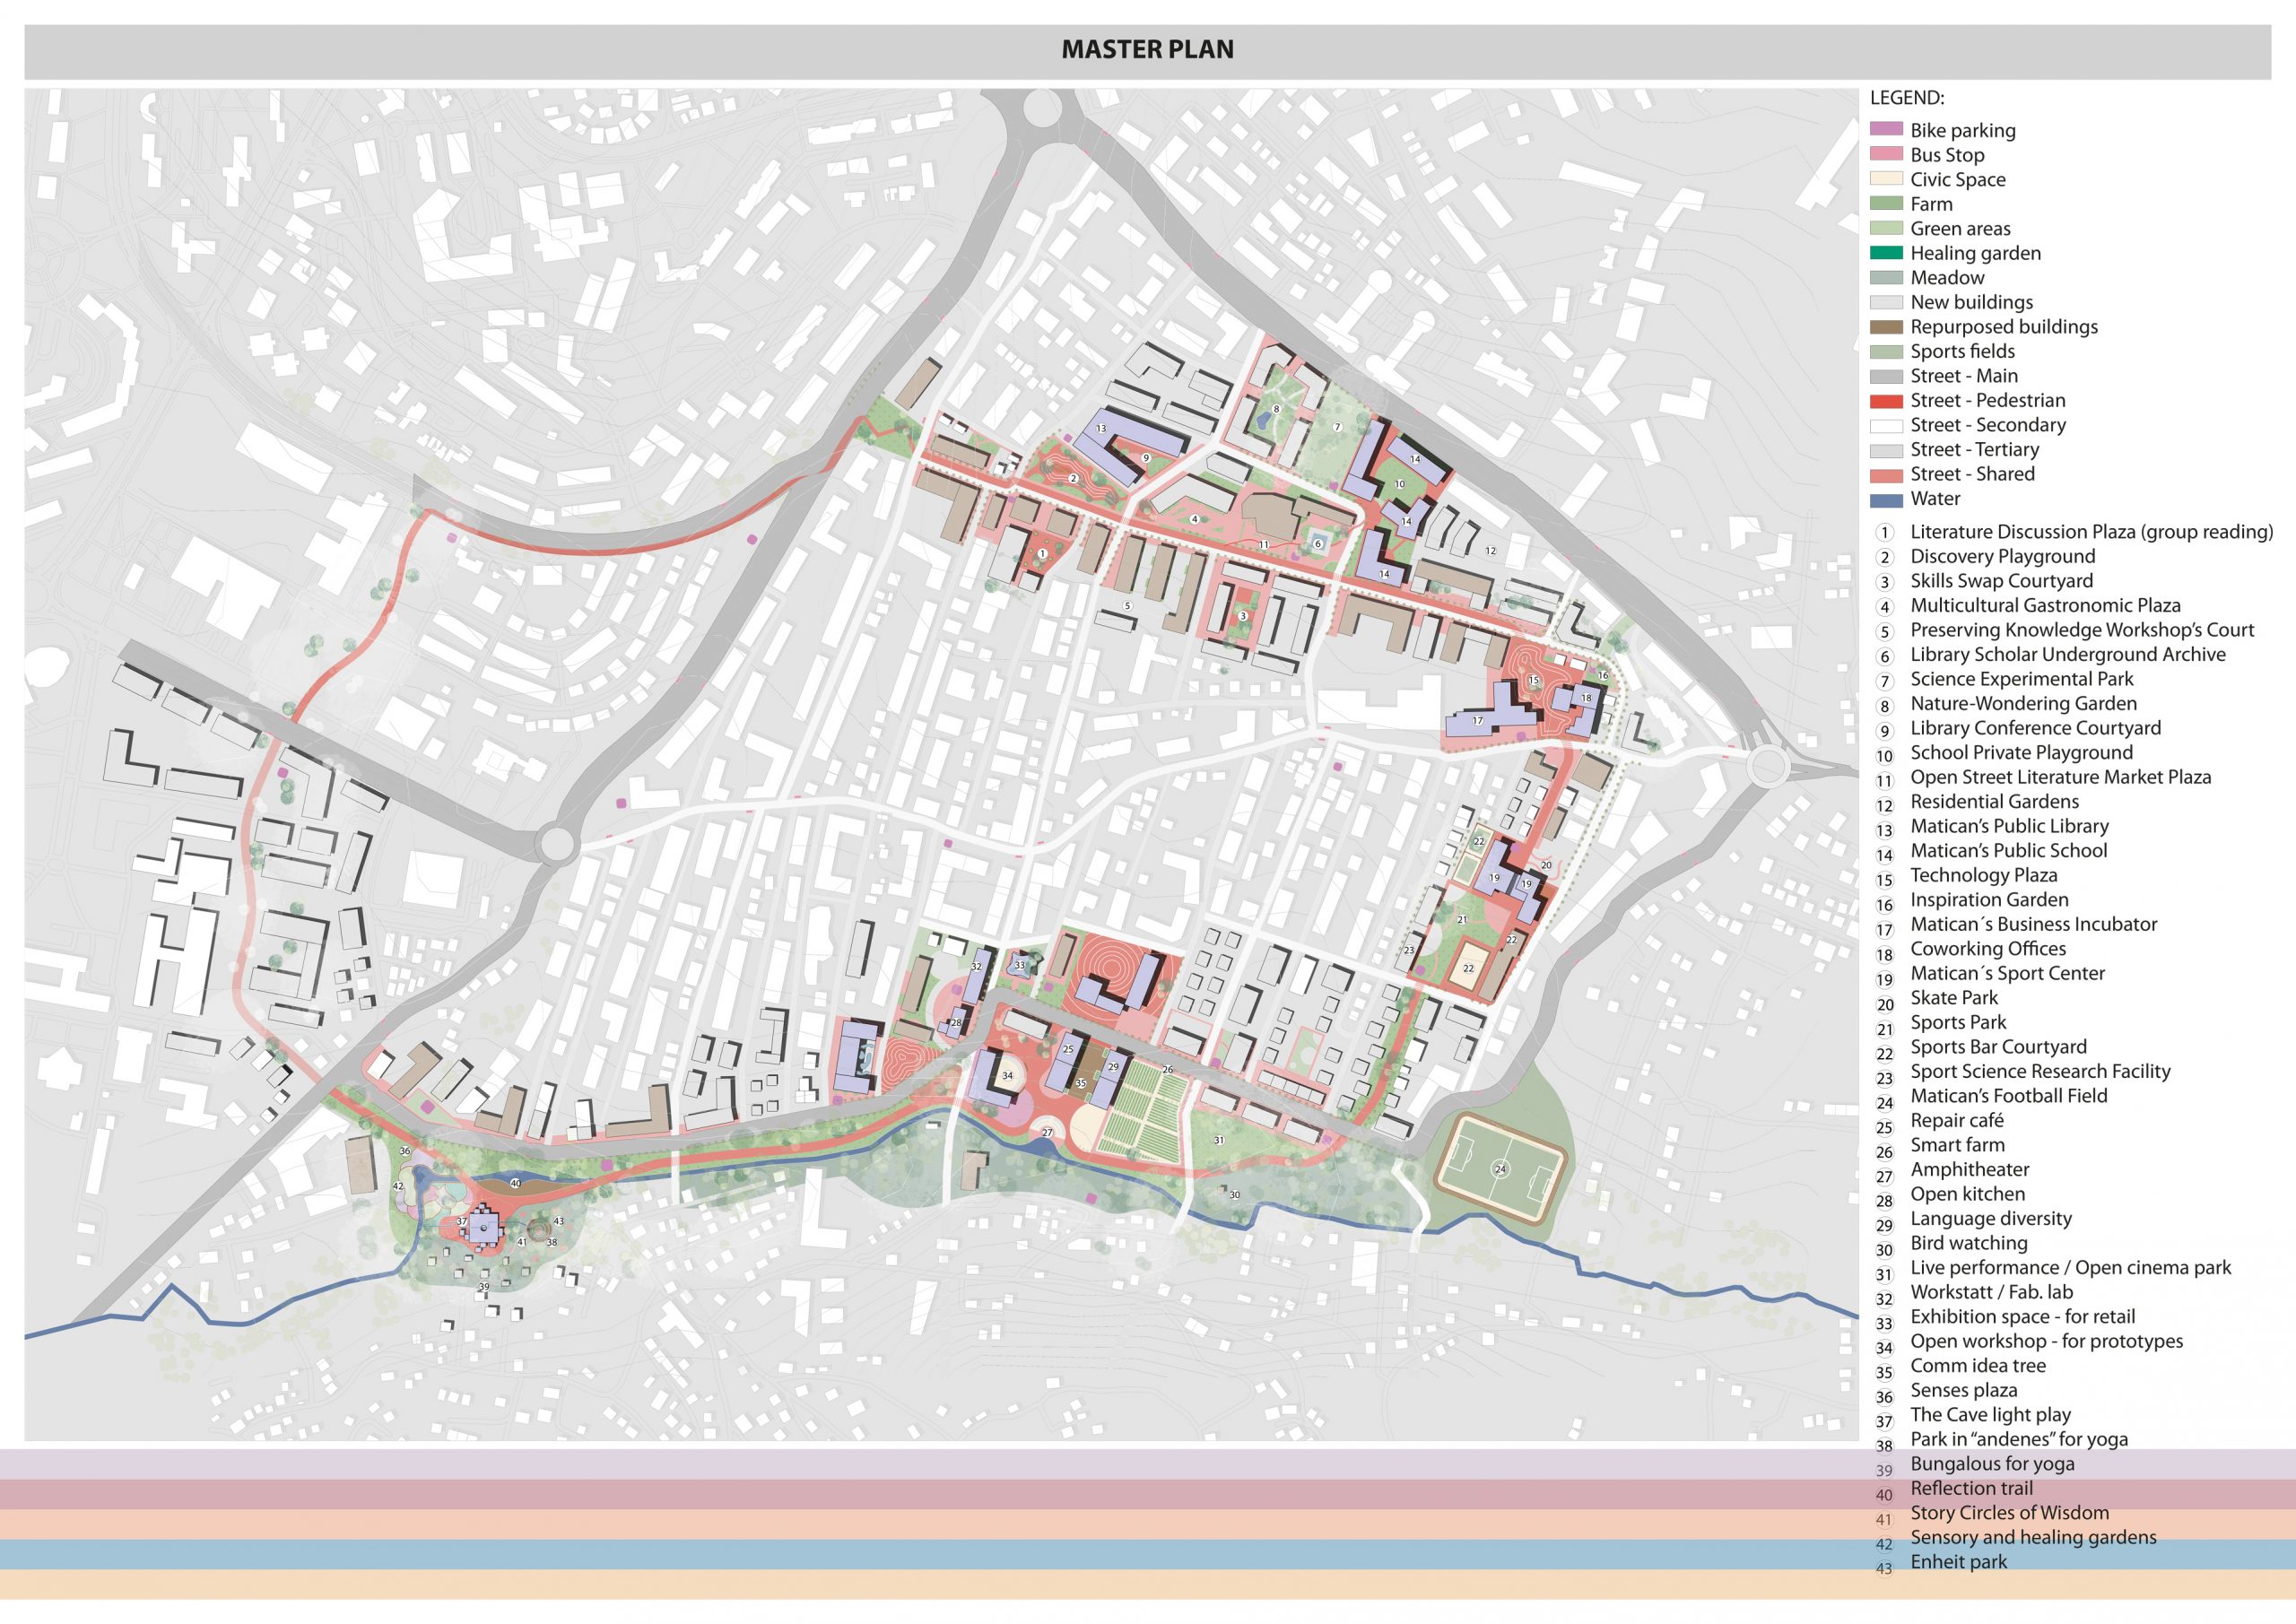
Task: Click the MASTER PLAN title bar
Action: coord(1147,50)
